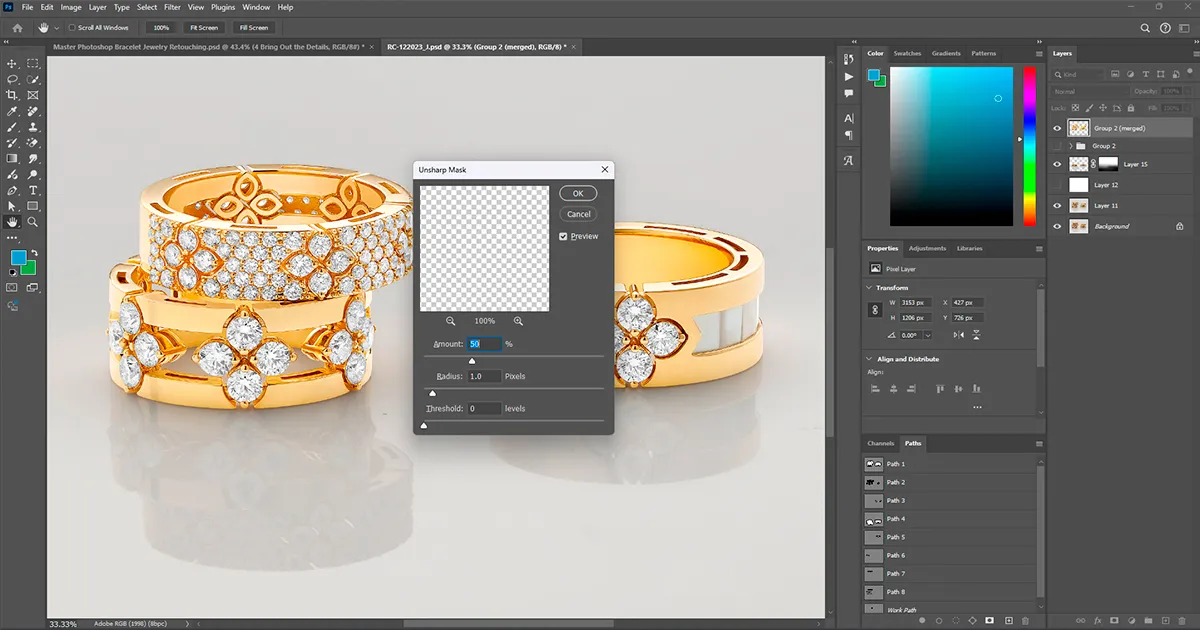Select the Crop tool
The width and height of the screenshot is (1200, 630).
click(x=12, y=95)
